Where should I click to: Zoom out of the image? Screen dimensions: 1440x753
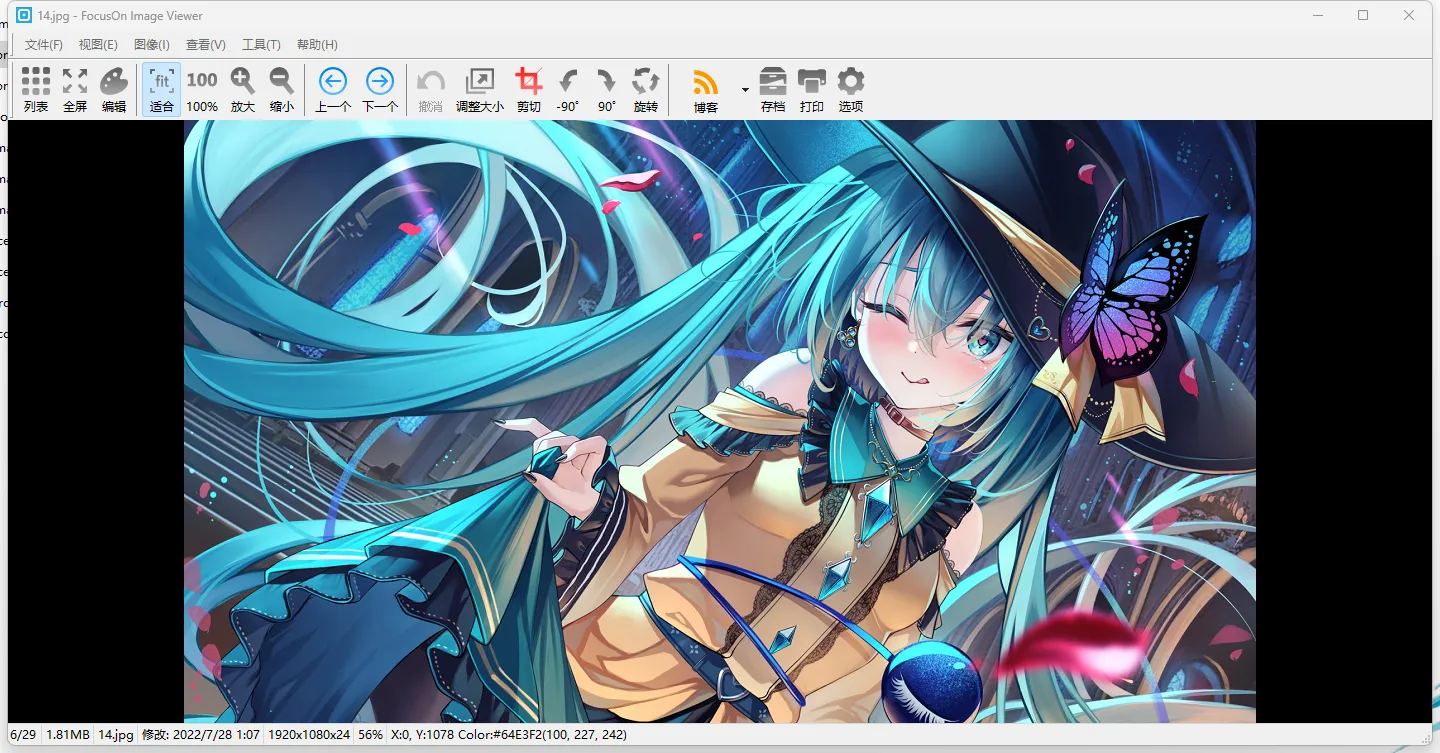point(281,88)
